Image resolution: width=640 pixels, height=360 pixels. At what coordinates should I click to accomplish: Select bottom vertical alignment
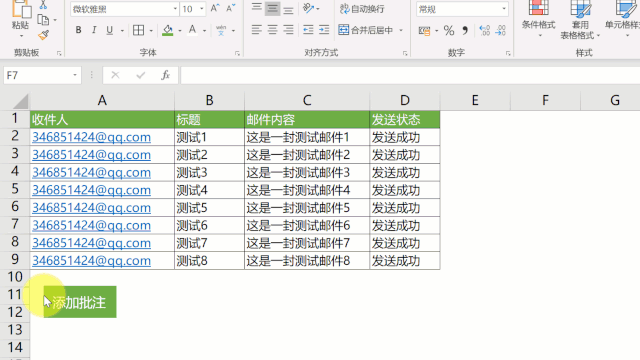(x=288, y=9)
